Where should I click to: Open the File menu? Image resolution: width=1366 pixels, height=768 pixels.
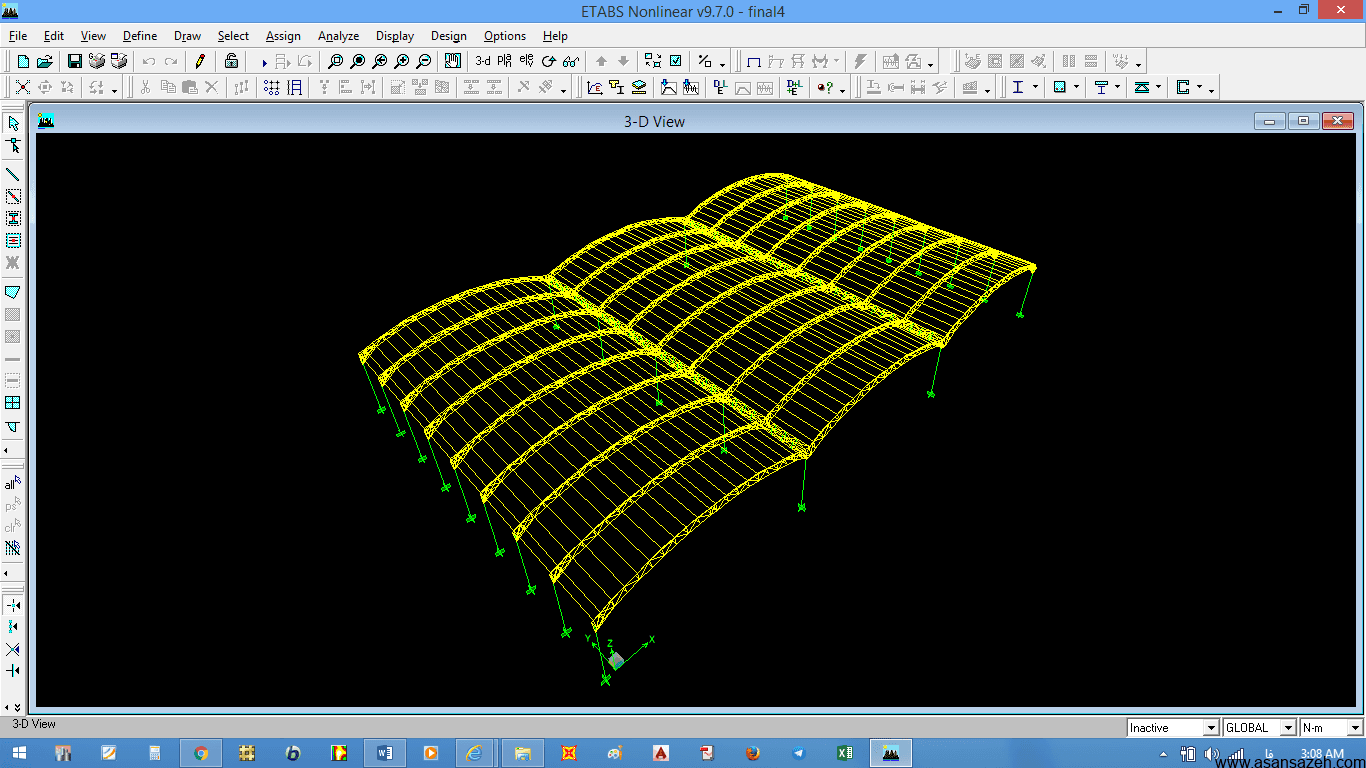(18, 36)
